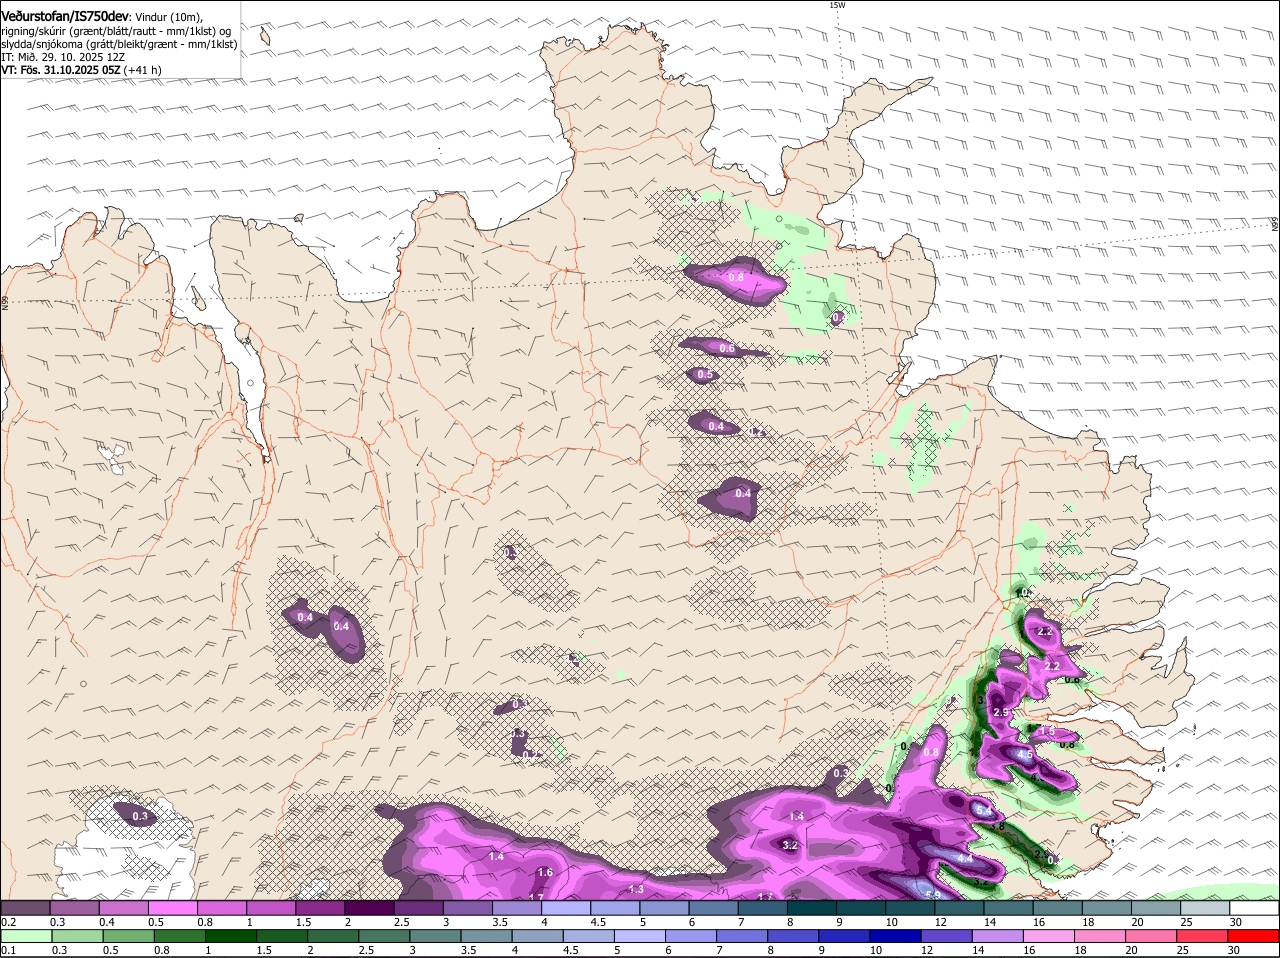Click the pale green swatch between 0.1 and 0.3
This screenshot has width=1280, height=958.
click(25, 936)
